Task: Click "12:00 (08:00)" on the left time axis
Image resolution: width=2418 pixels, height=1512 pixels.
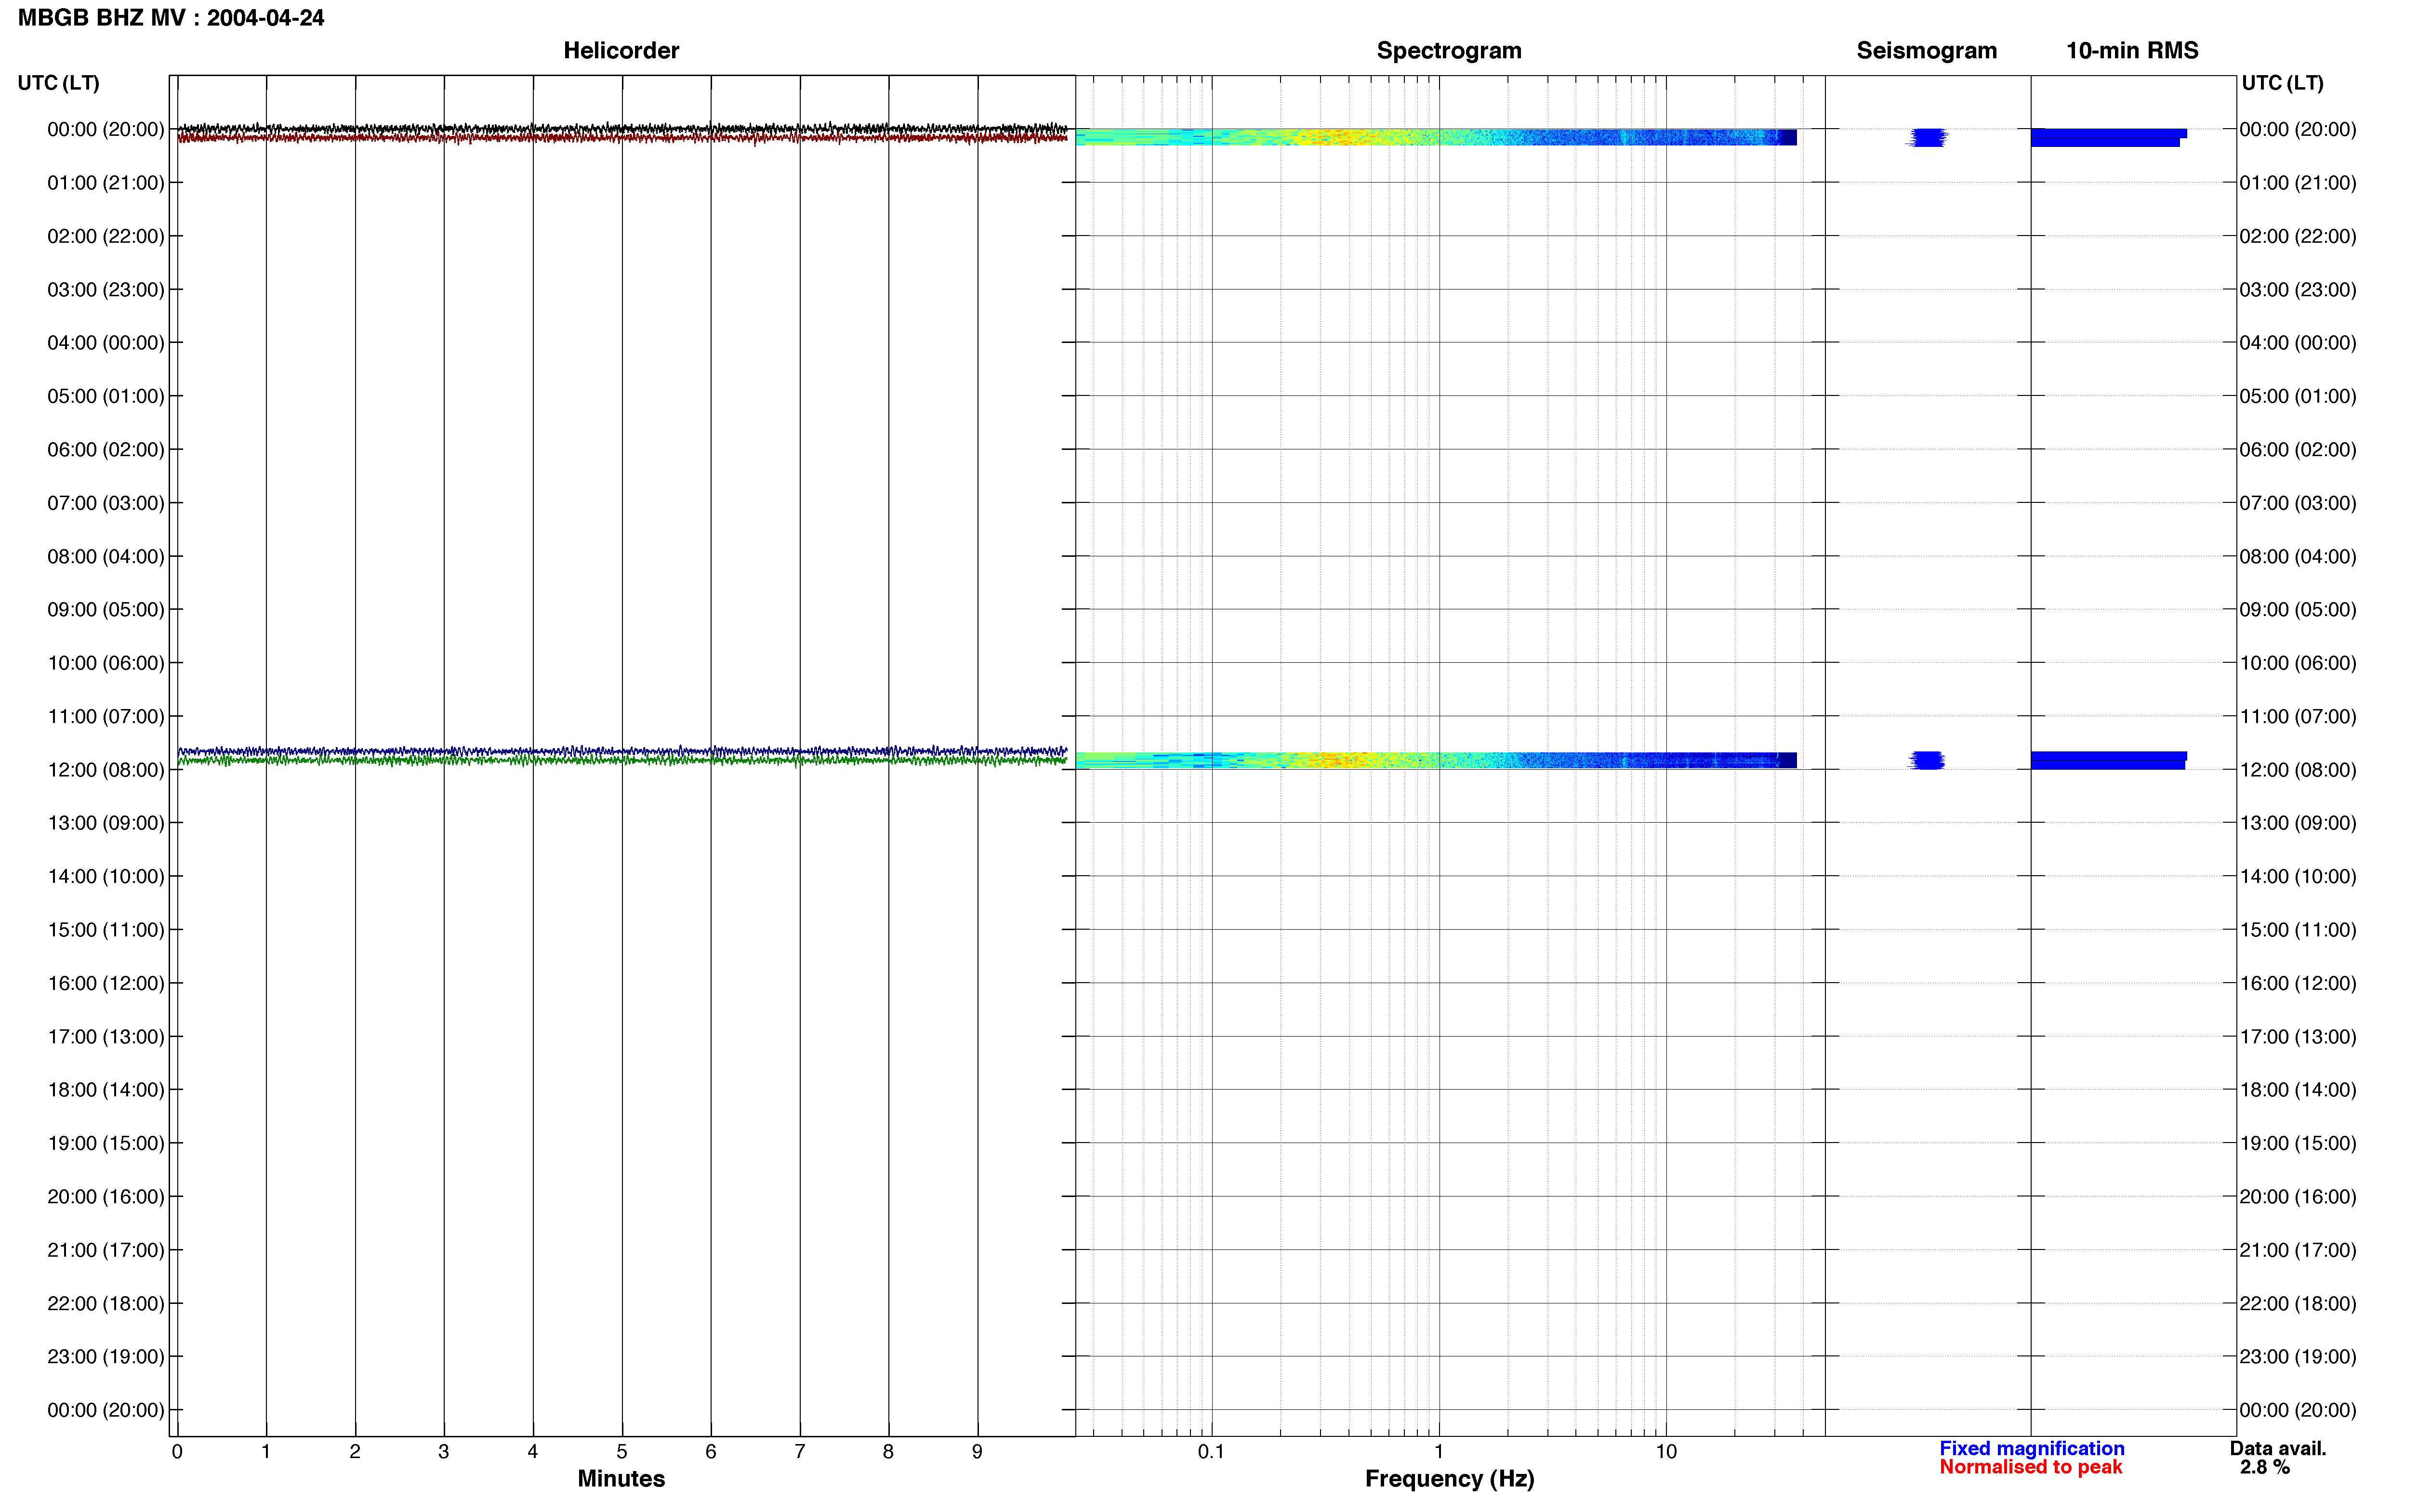Action: (106, 770)
